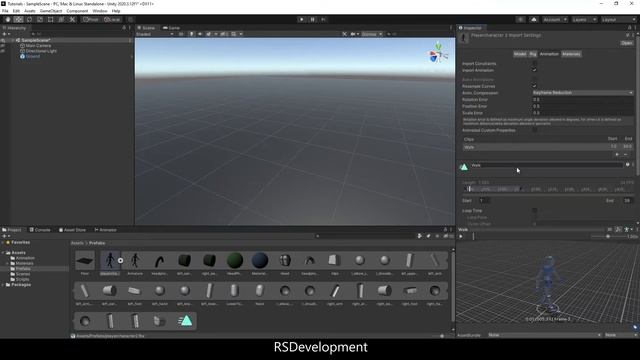Toggle scene audio speaker icon
Screen dimensions: 640x360
point(200,34)
